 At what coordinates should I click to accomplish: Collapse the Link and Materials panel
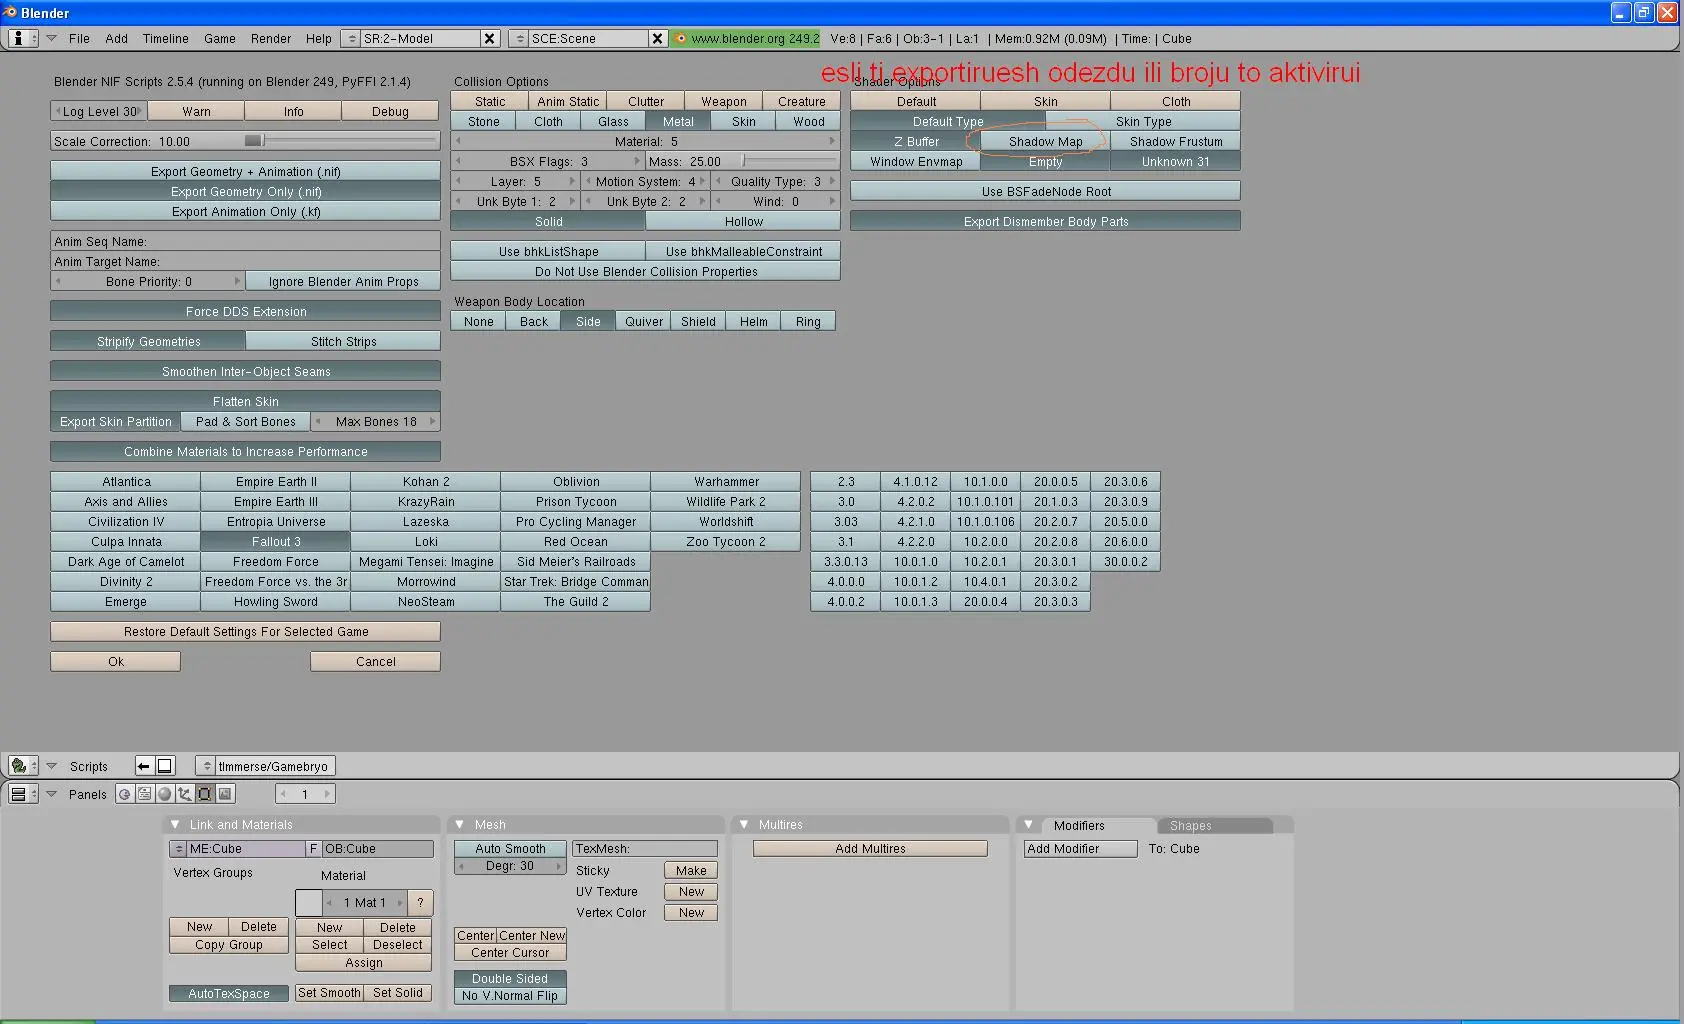tap(175, 825)
